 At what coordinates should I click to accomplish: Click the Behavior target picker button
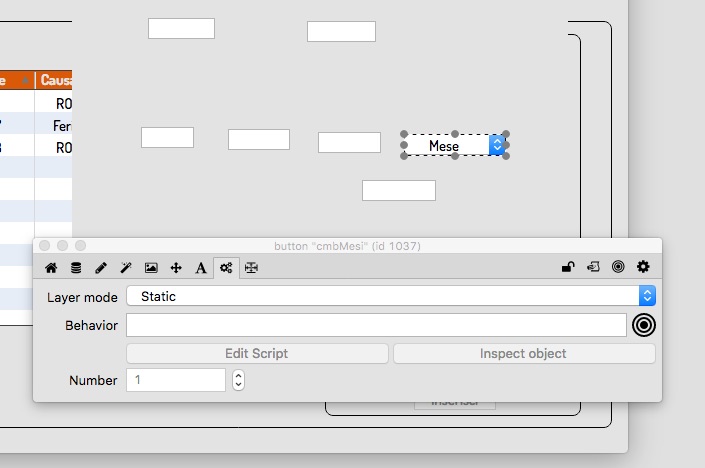[x=644, y=325]
